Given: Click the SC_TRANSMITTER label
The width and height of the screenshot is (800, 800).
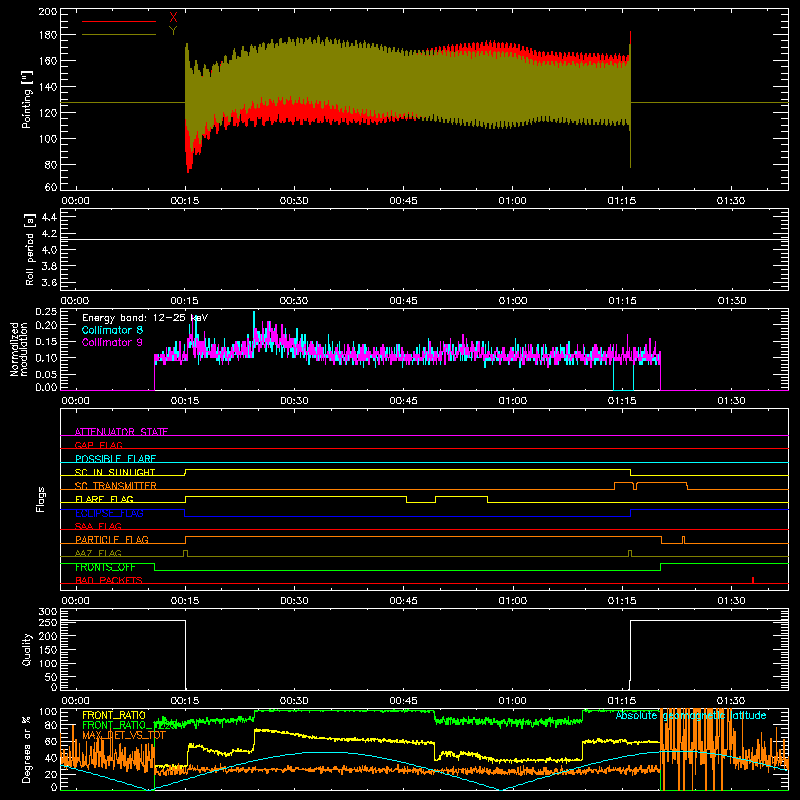Looking at the screenshot, I should [x=115, y=486].
